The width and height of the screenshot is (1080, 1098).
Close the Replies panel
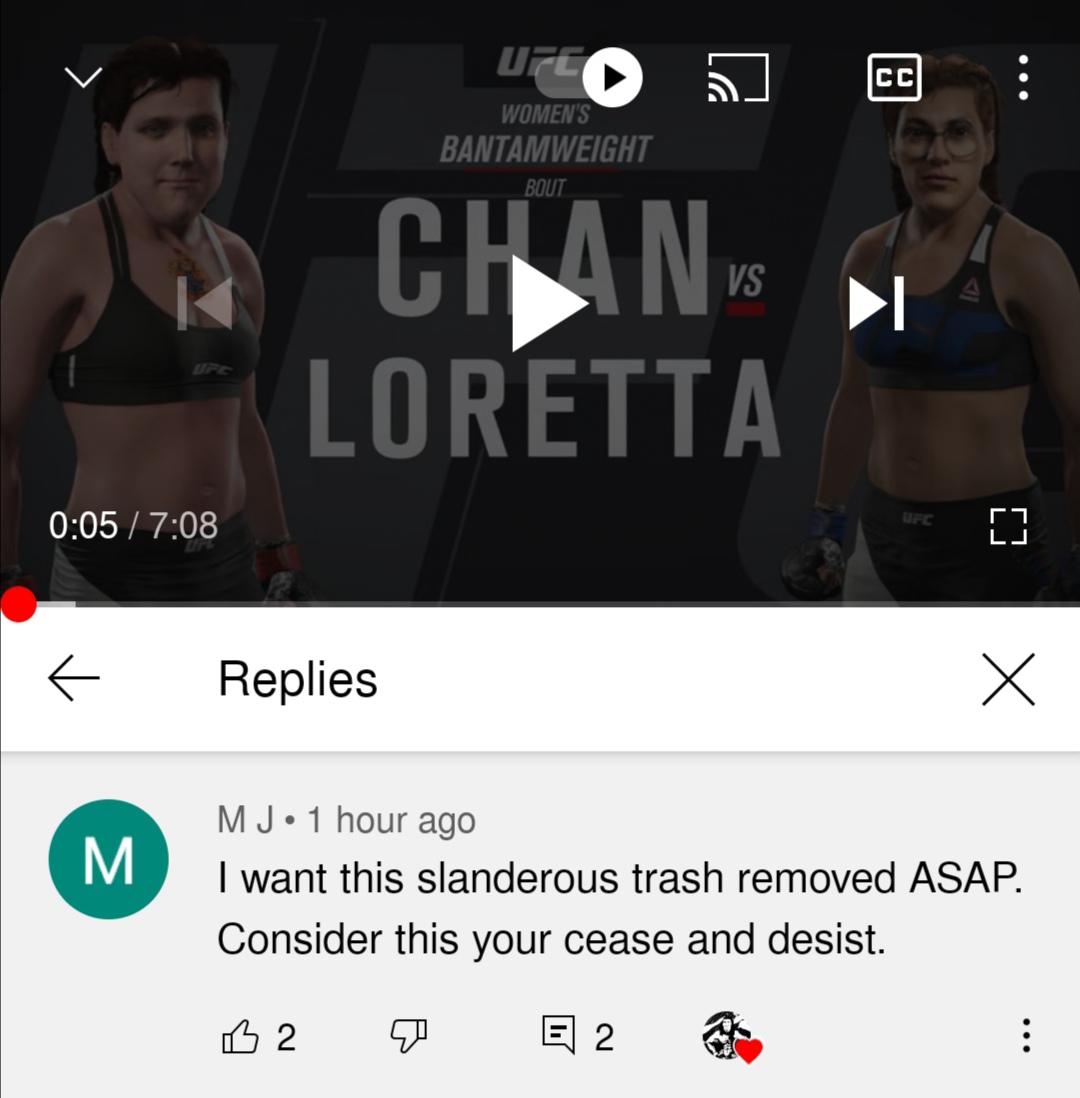click(x=1008, y=679)
